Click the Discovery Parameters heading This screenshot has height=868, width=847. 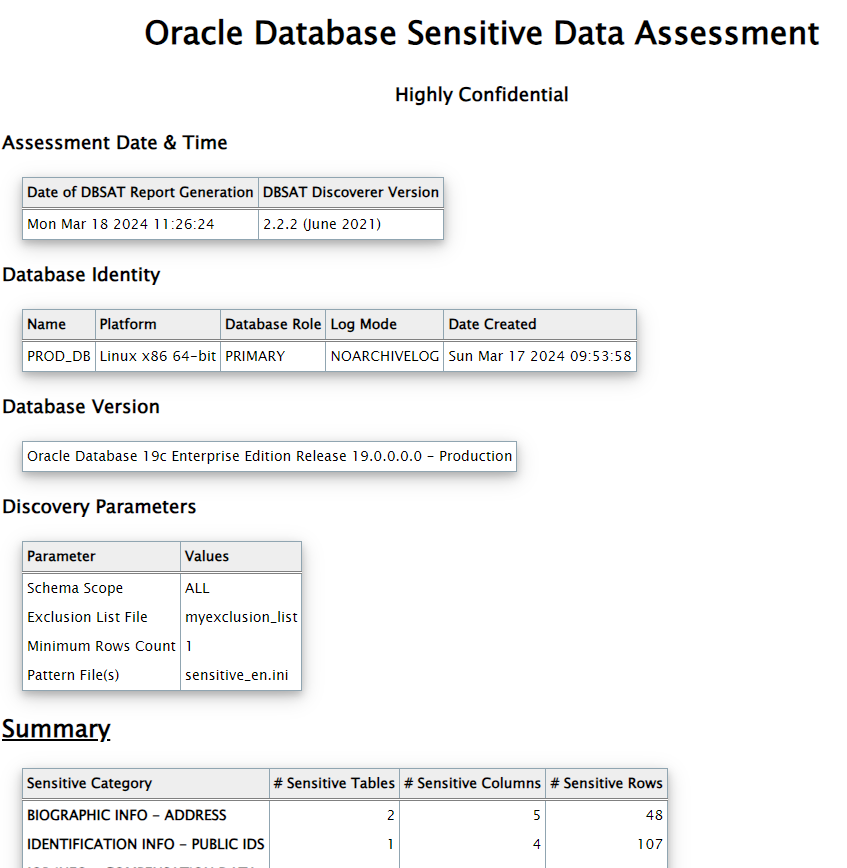click(x=102, y=506)
